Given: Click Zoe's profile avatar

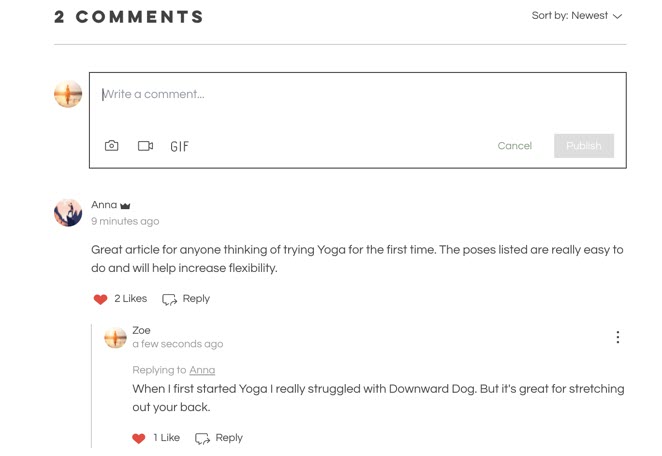Looking at the screenshot, I should 115,337.
